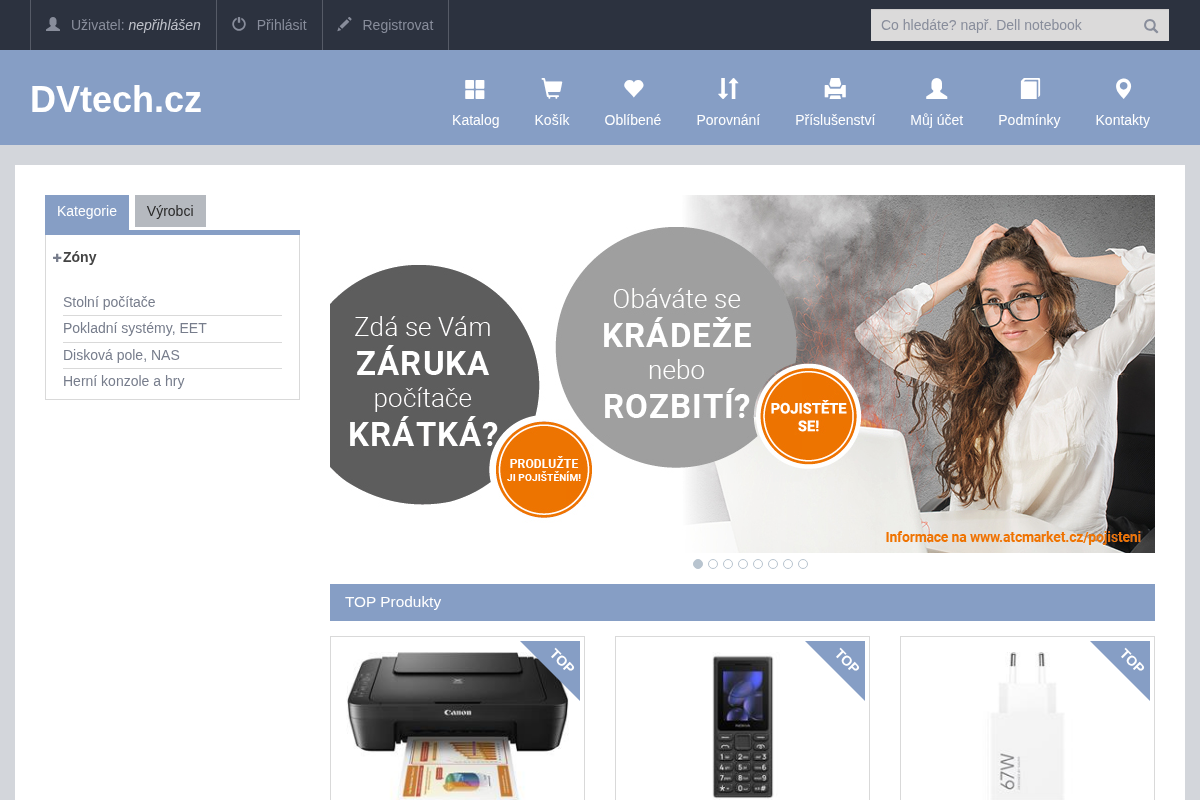
Task: Click the 'Prodlužte ji pojištěním' orange badge
Action: [544, 470]
